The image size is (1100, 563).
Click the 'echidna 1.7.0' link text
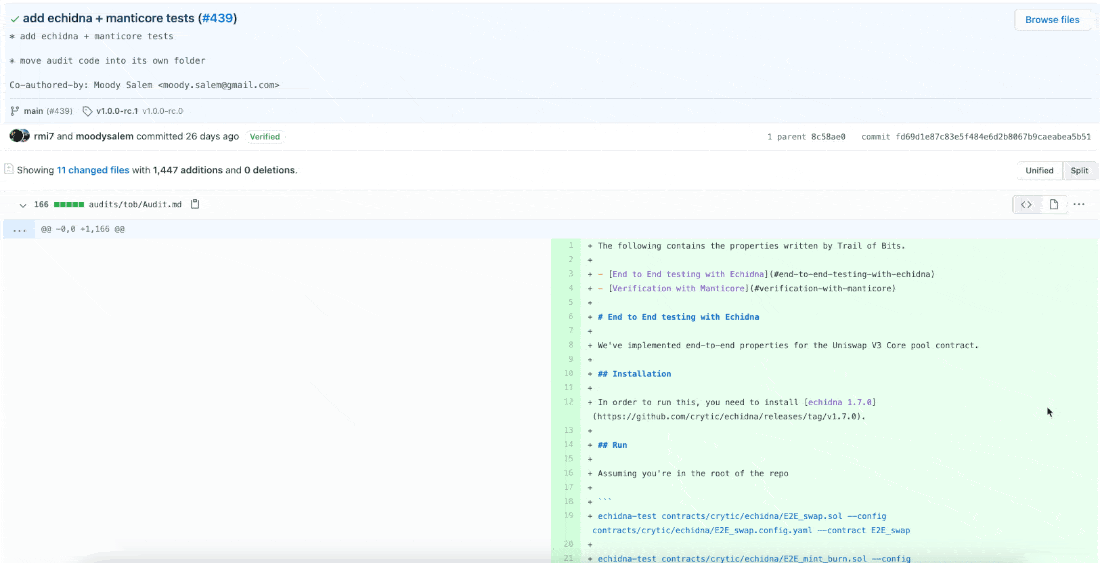click(x=840, y=402)
